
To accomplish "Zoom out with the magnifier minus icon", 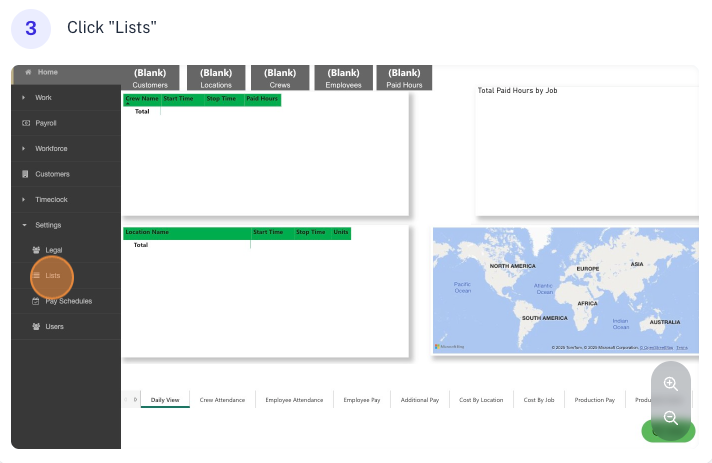I will (670, 419).
